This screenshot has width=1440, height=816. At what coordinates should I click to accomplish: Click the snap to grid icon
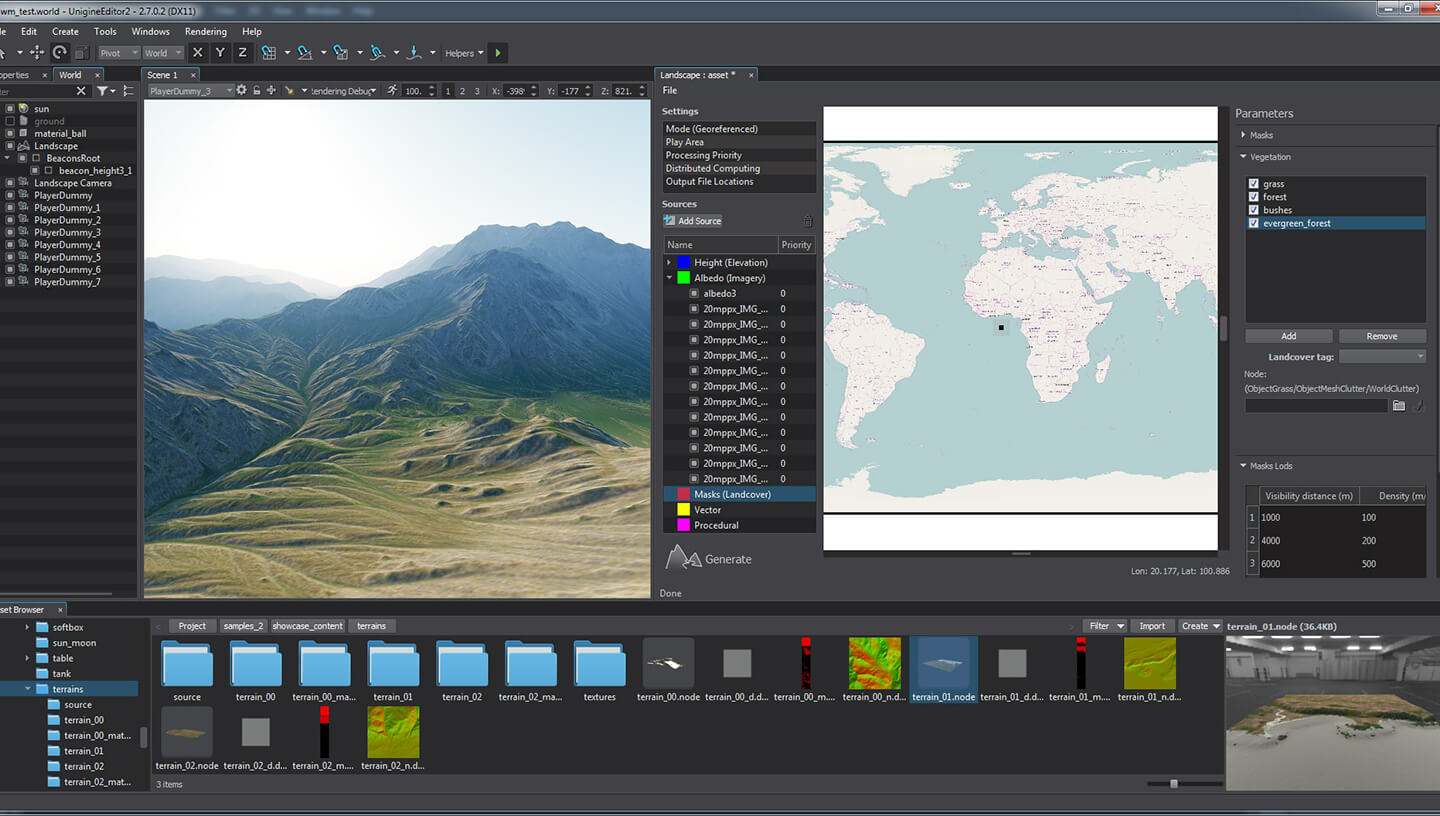[x=269, y=53]
